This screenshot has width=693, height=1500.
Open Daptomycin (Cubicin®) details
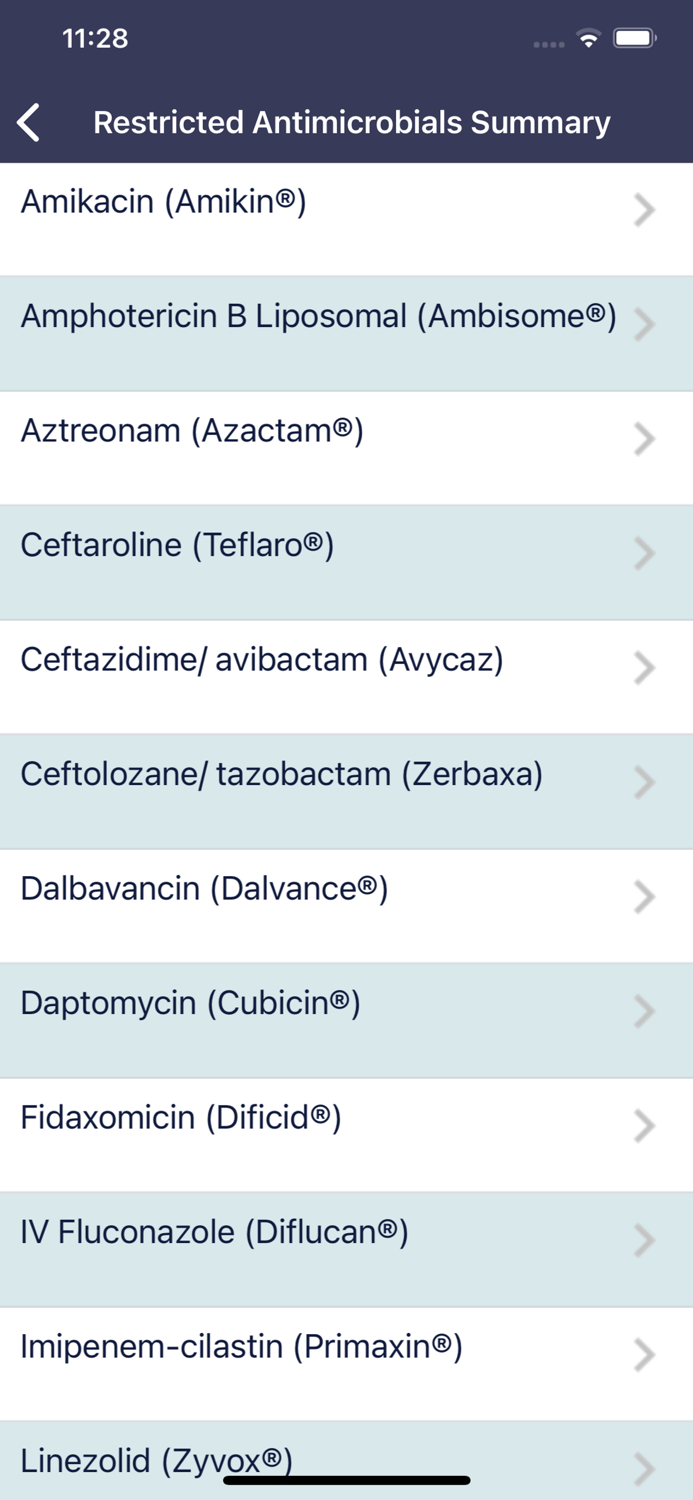click(190, 1003)
